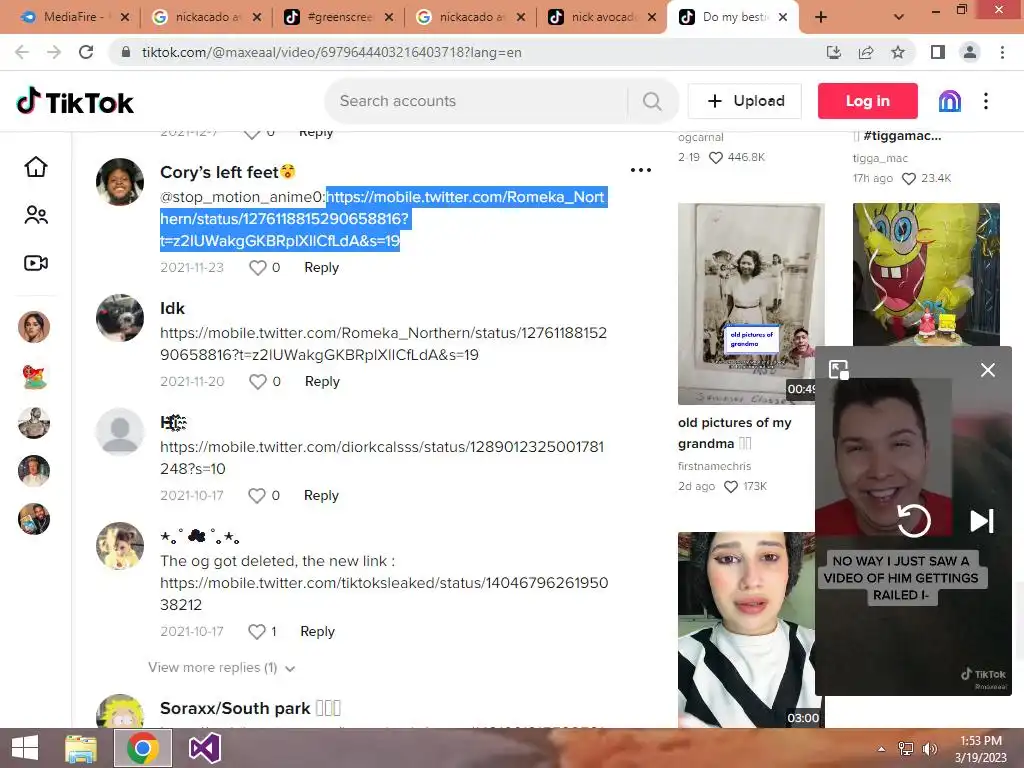
Task: Reply to Cory's left feet comment
Action: (321, 267)
